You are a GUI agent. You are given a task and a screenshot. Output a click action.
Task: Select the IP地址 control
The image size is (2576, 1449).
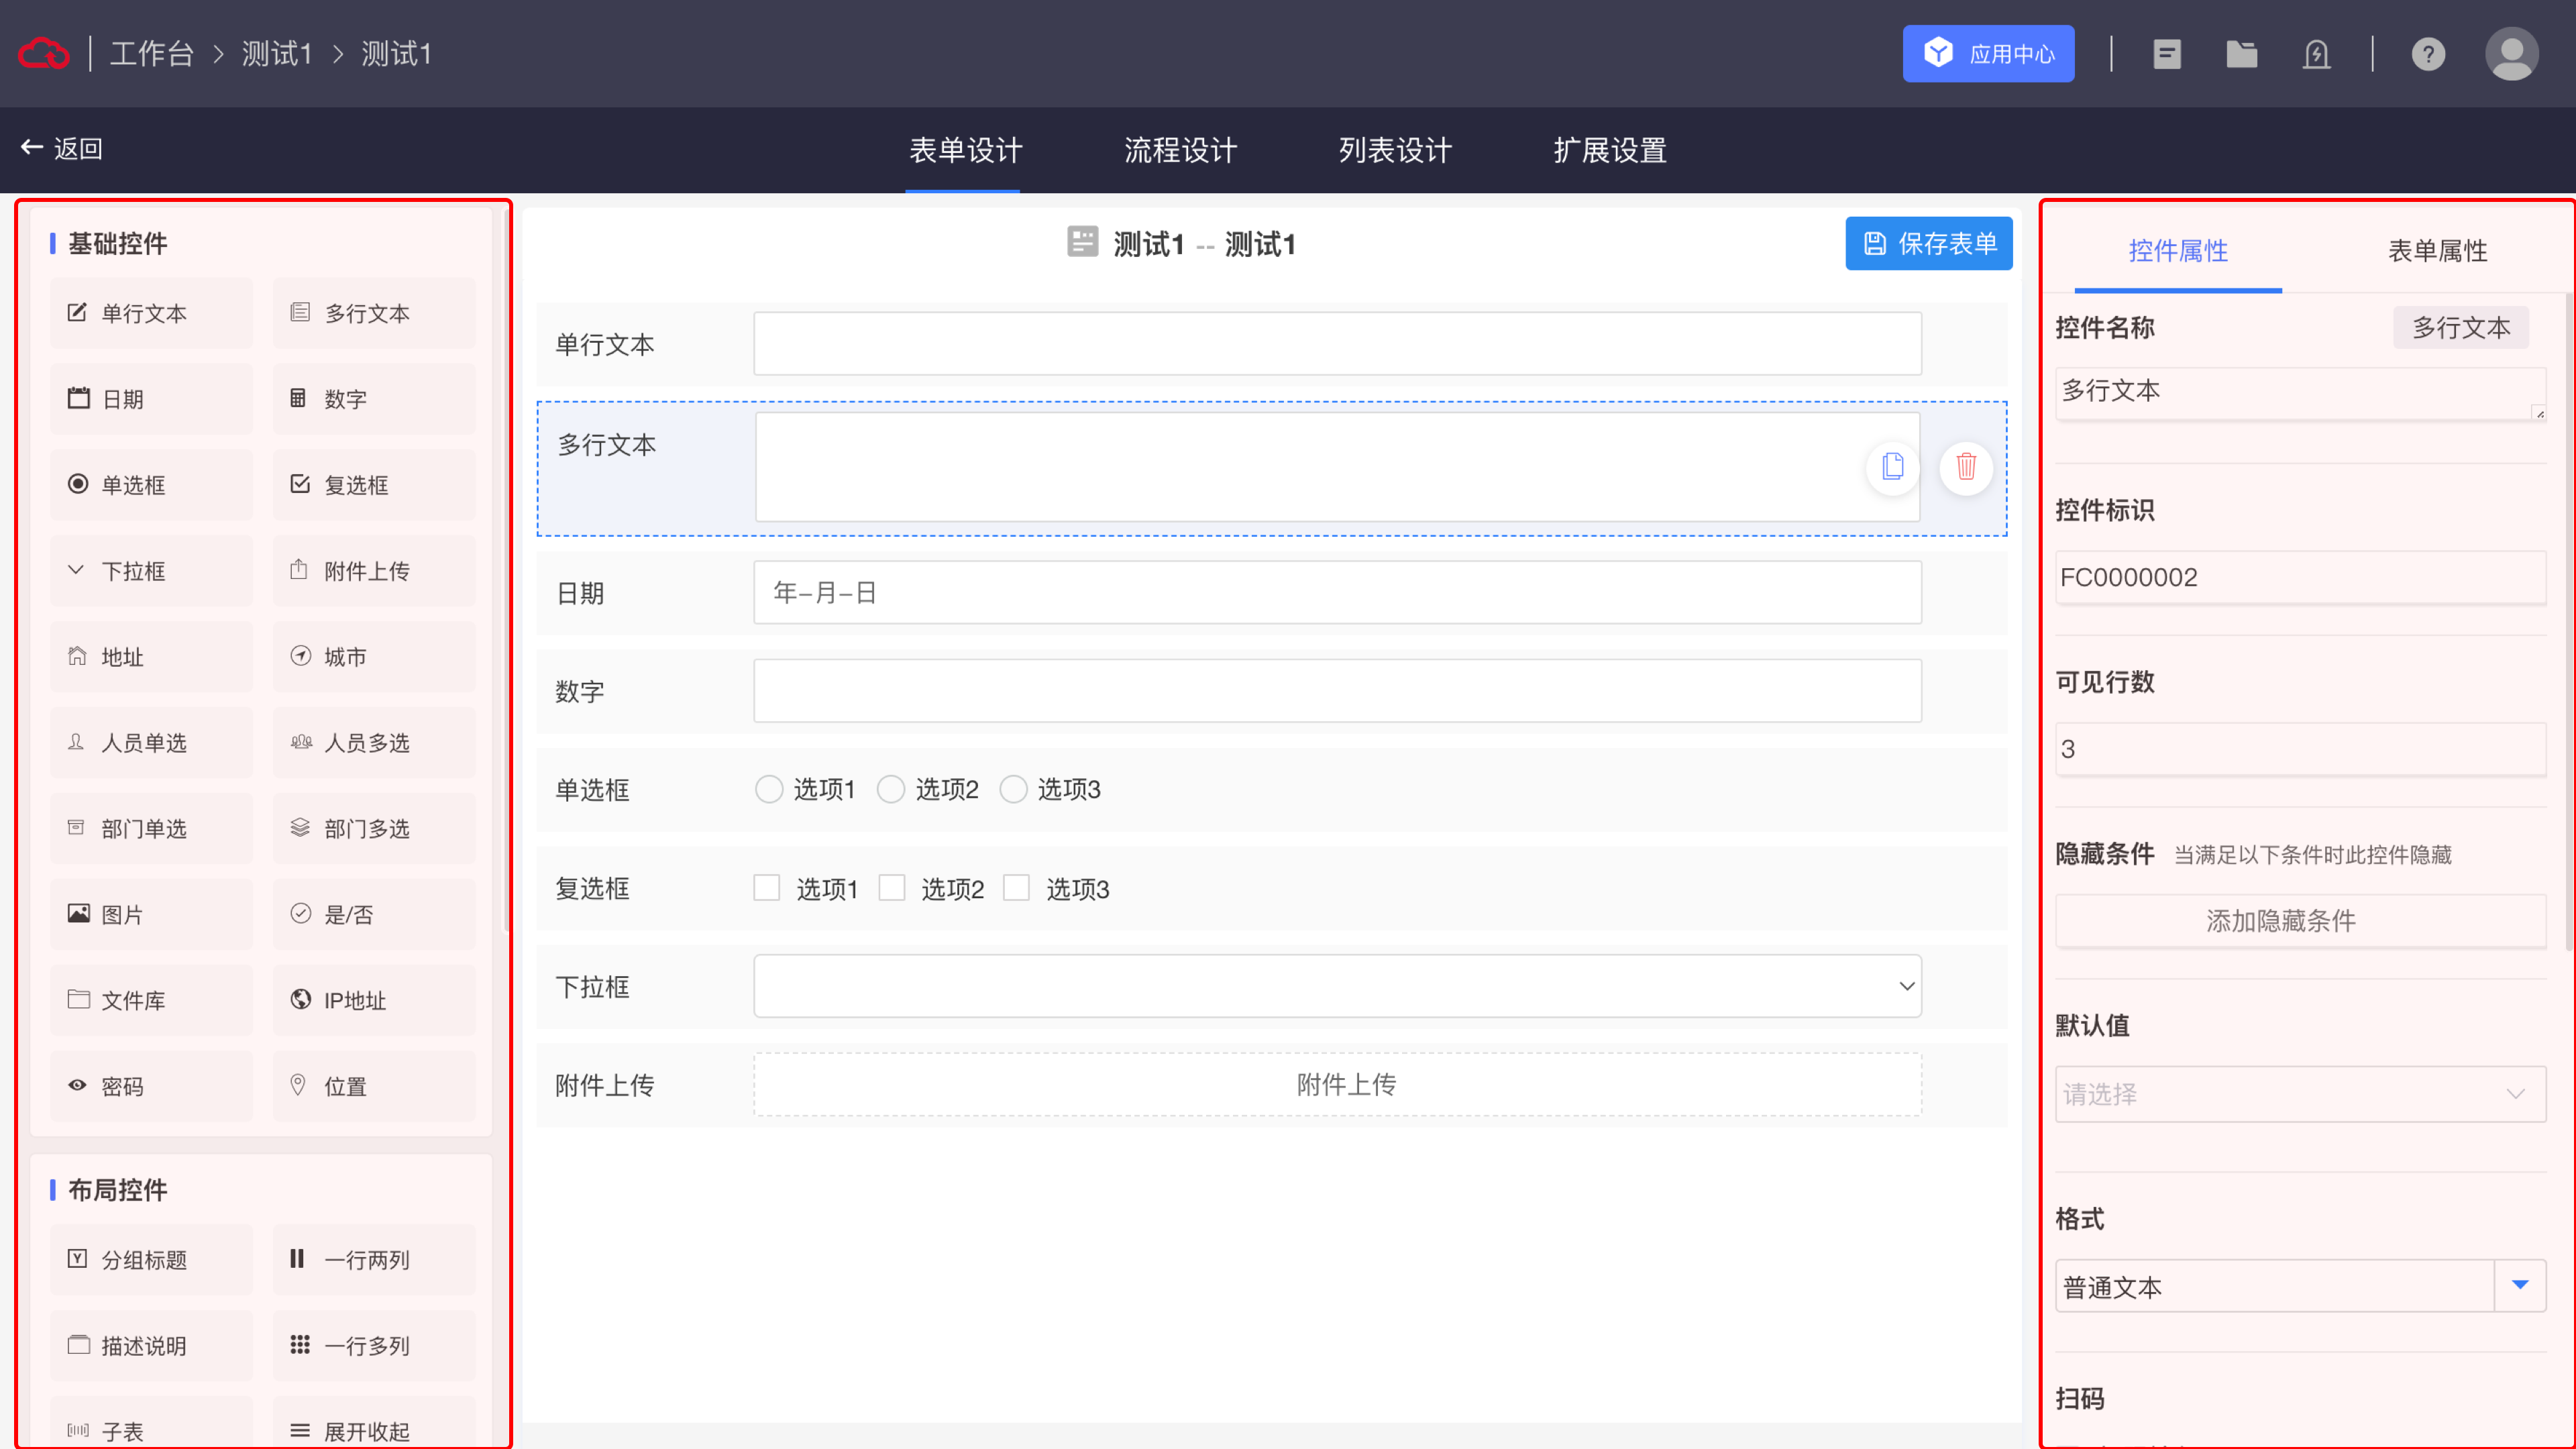tap(374, 1001)
